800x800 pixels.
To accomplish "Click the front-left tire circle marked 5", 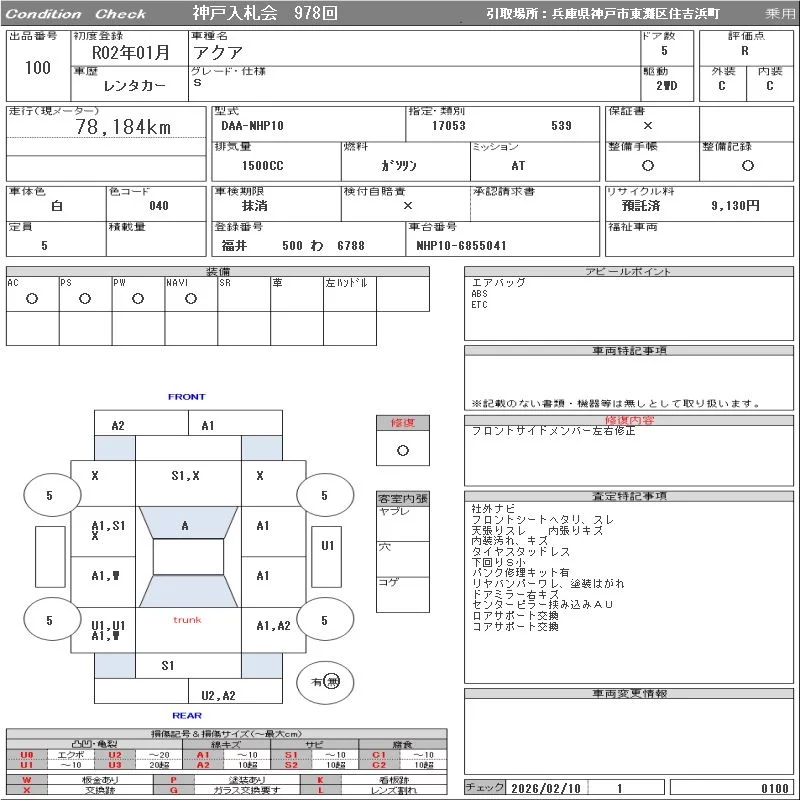I will tap(49, 495).
